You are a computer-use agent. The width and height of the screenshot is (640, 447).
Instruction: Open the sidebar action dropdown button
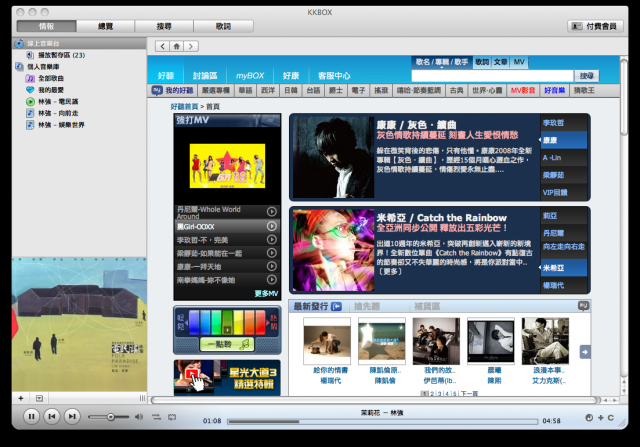pyautogui.click(x=39, y=398)
